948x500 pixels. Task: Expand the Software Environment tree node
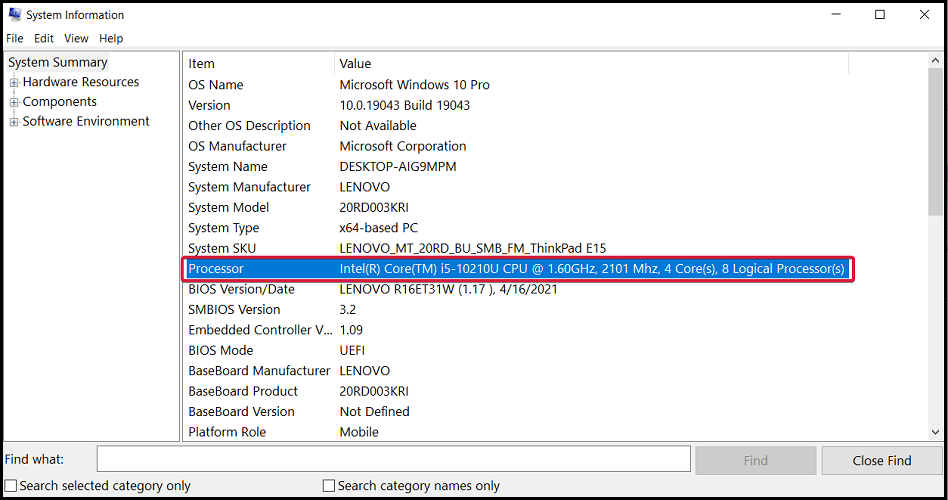(x=14, y=122)
